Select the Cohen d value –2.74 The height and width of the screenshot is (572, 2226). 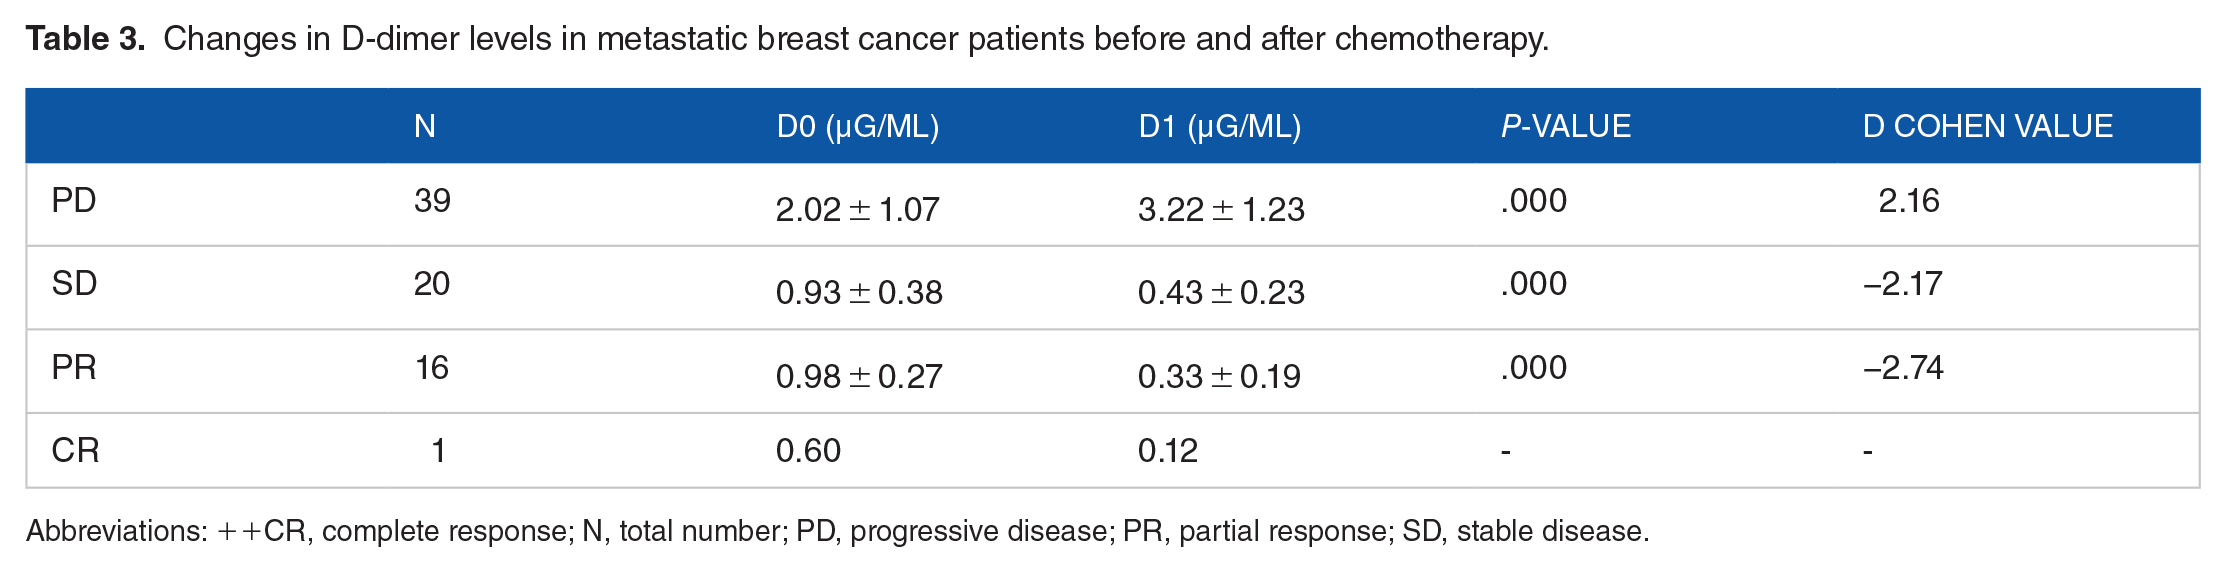[1902, 368]
